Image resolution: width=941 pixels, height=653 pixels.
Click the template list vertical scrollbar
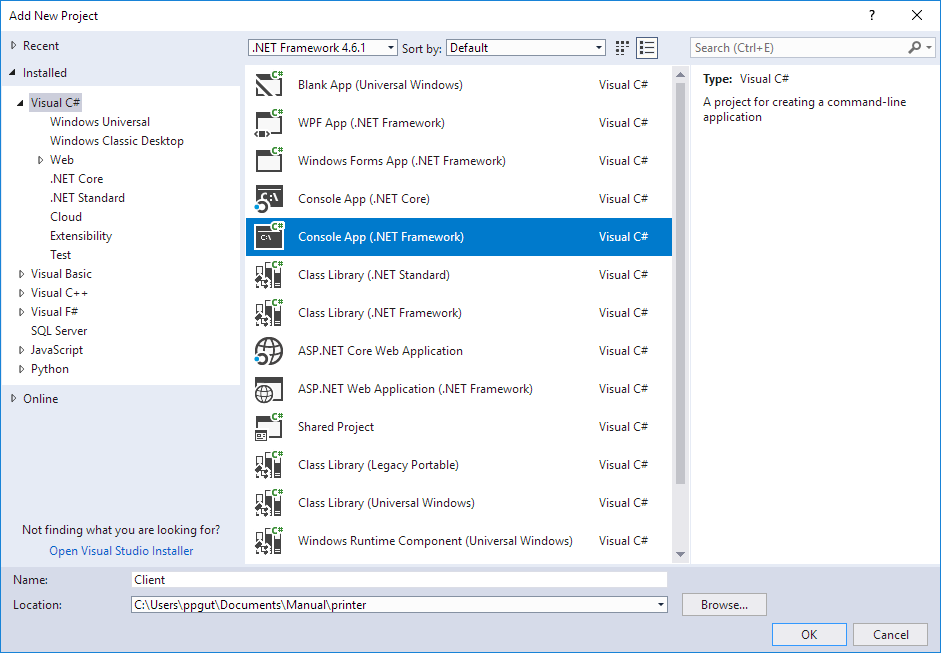pos(680,280)
